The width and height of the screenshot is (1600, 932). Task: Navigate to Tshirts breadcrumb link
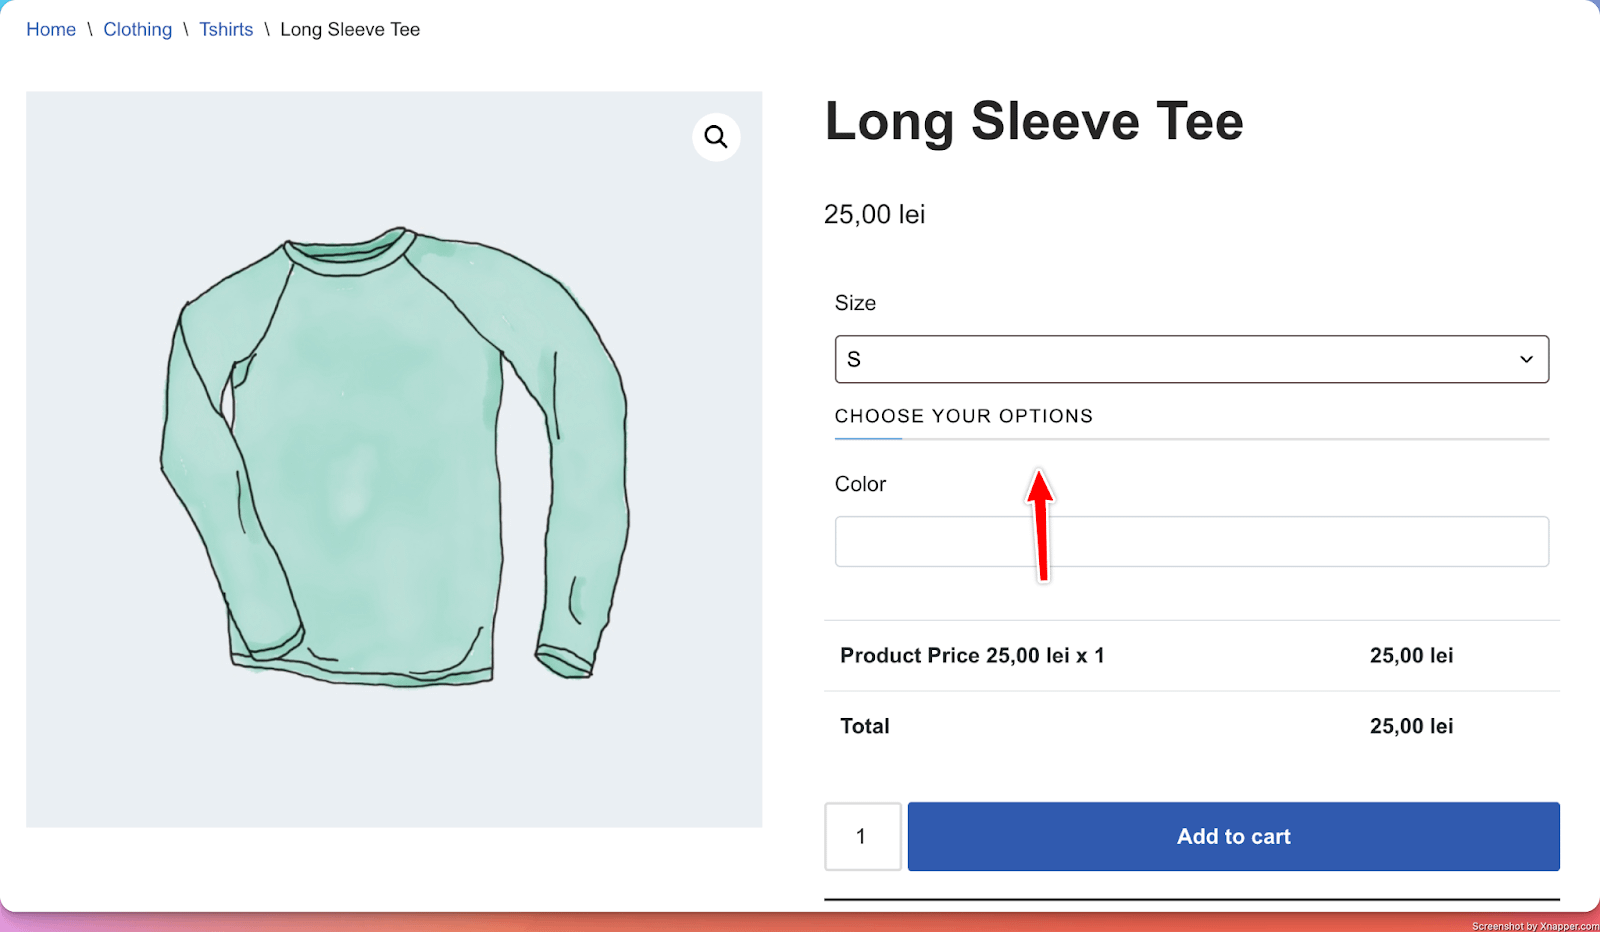[x=226, y=29]
